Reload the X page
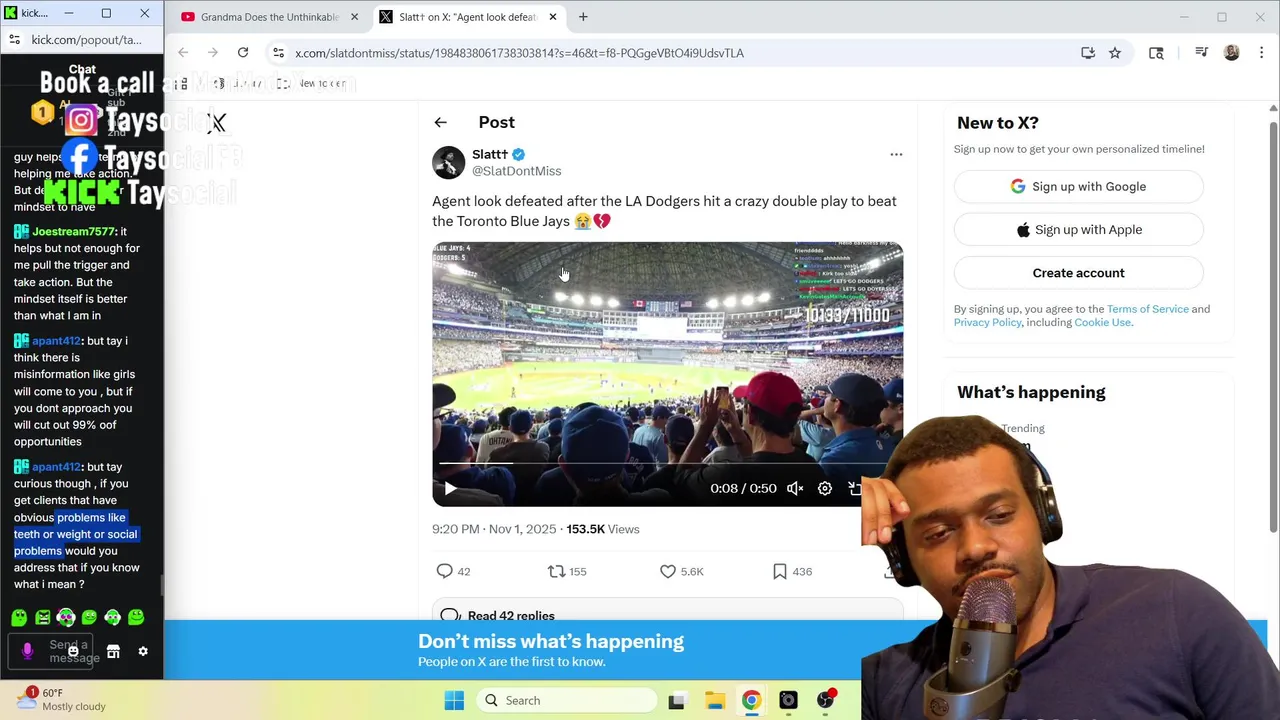The width and height of the screenshot is (1280, 720). [243, 52]
